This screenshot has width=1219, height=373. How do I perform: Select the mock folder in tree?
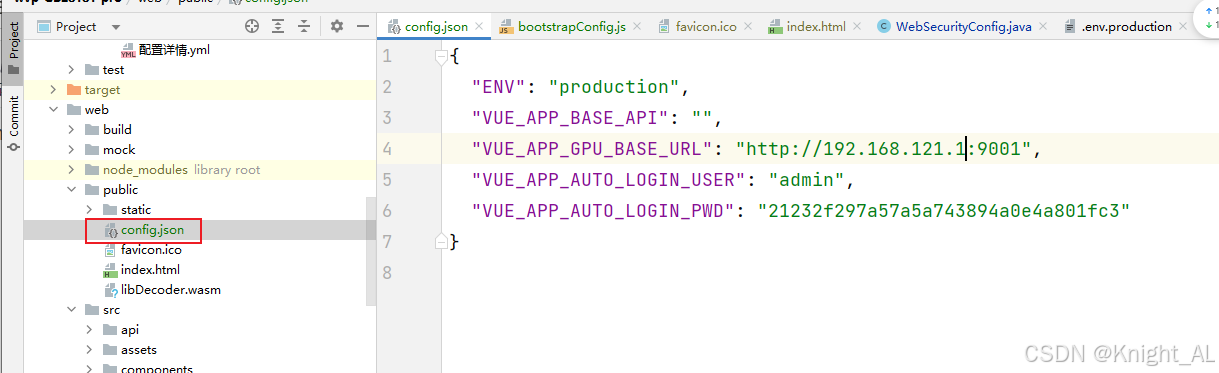click(110, 149)
